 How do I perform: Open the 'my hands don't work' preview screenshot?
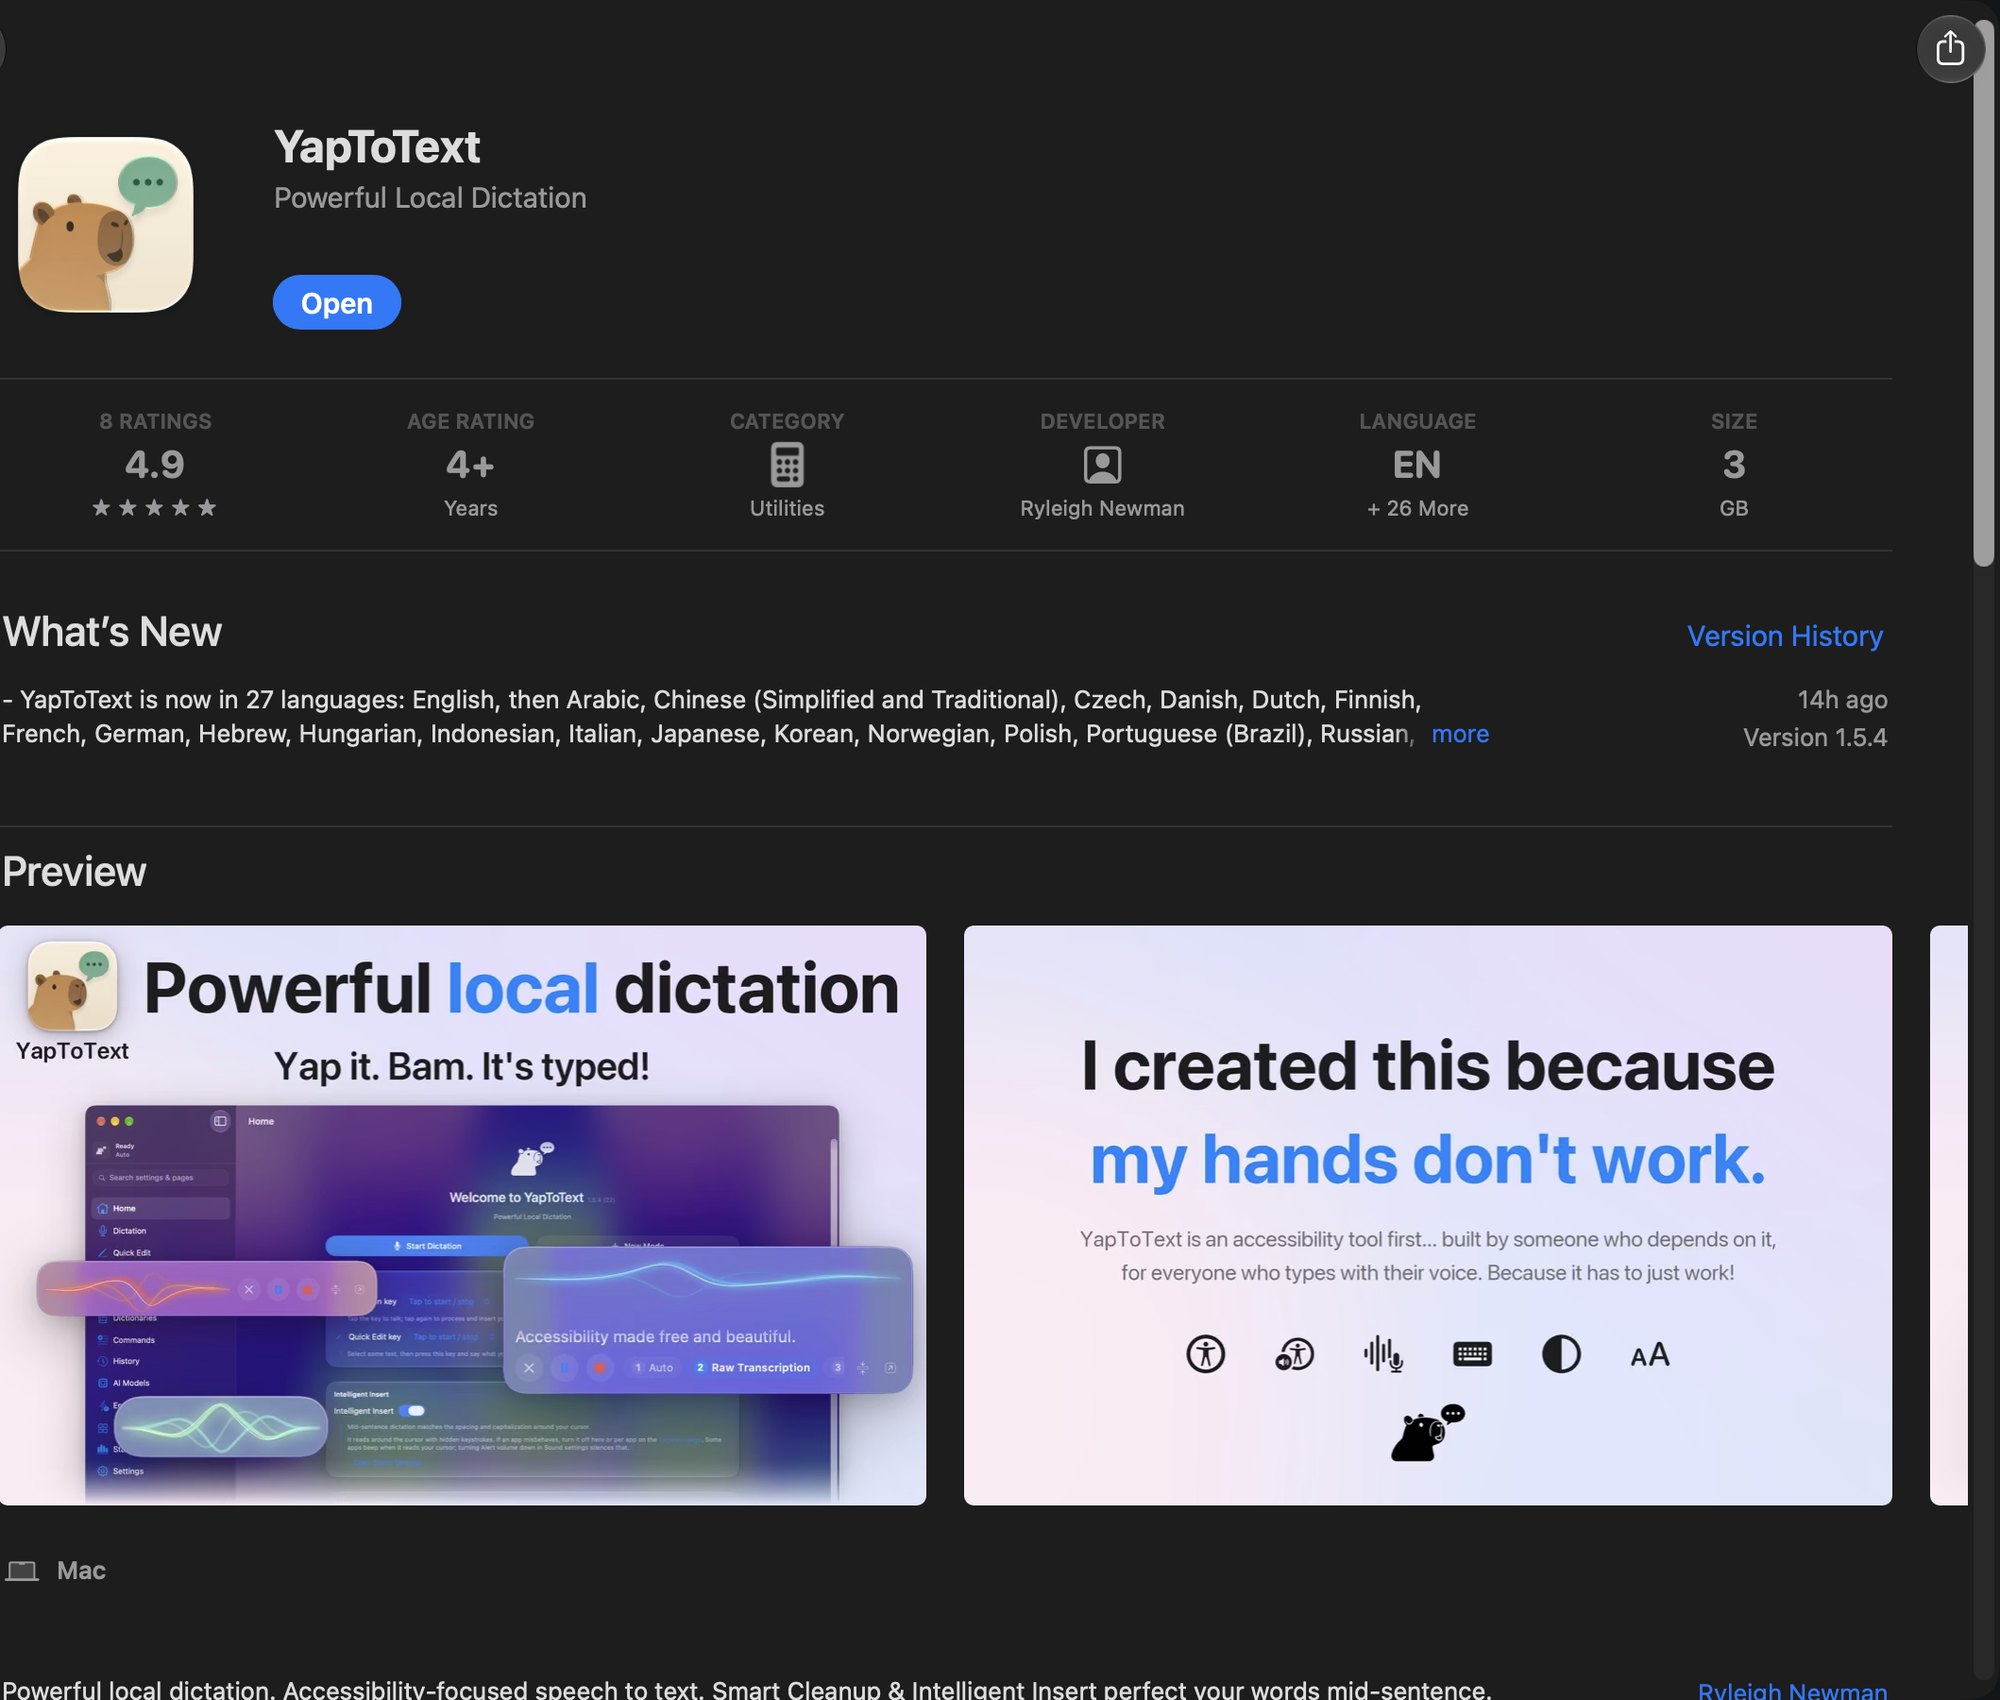(1427, 1215)
